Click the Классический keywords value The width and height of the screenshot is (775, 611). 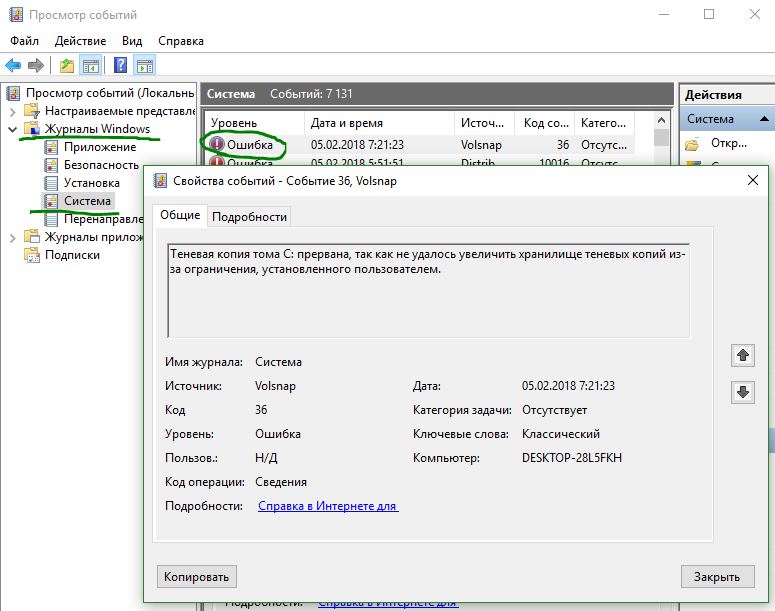tap(561, 434)
